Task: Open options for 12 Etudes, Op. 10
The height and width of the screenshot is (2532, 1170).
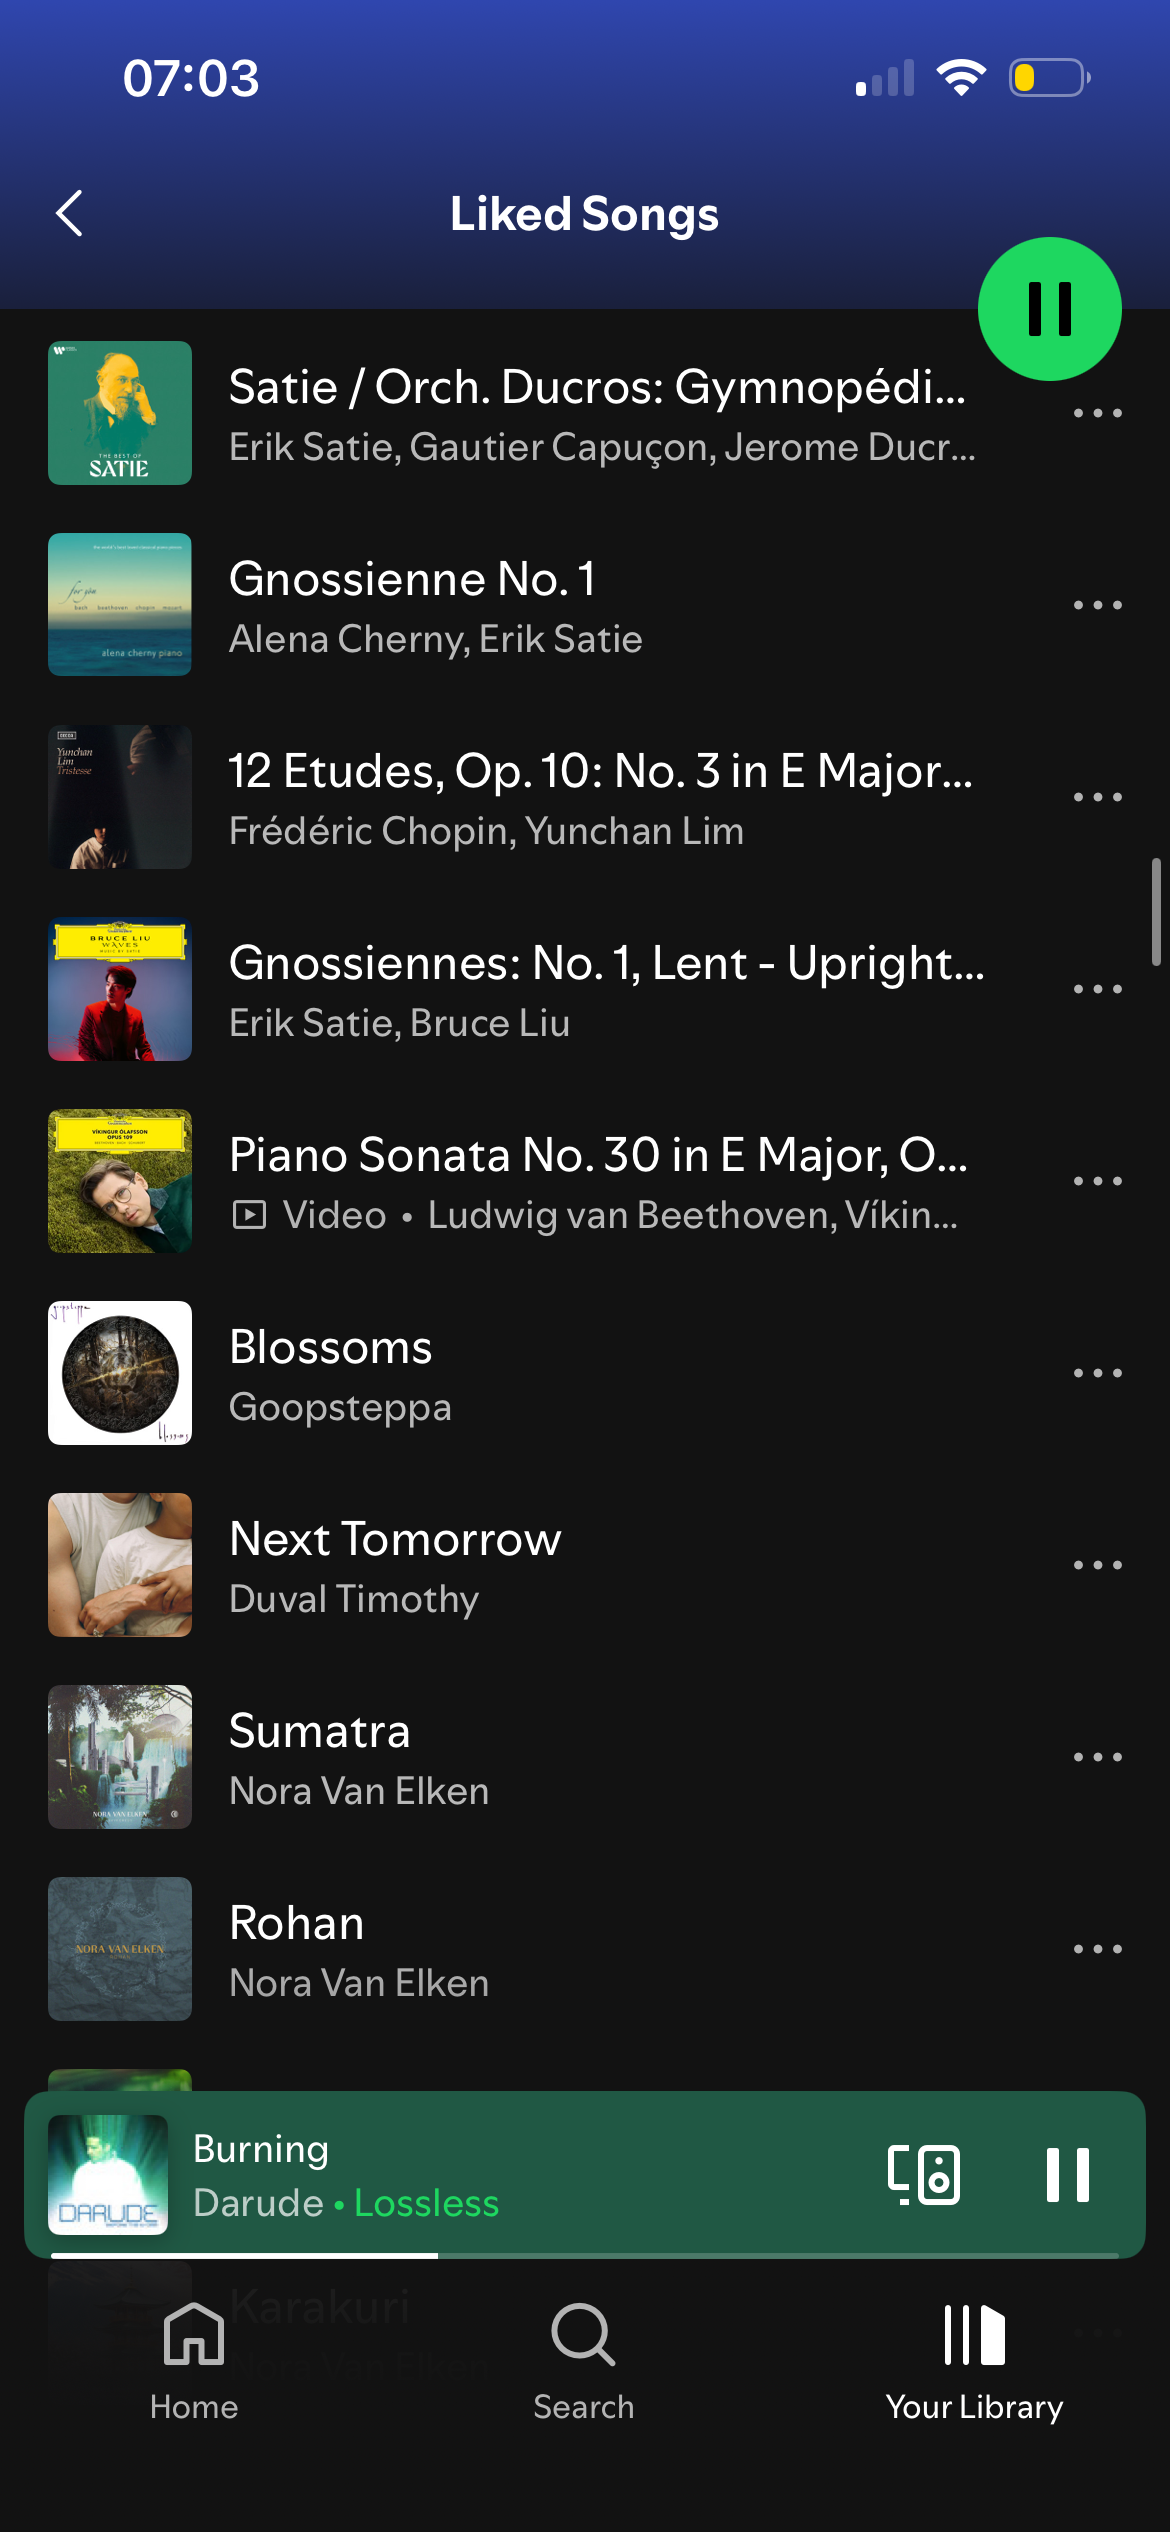Action: click(1097, 797)
